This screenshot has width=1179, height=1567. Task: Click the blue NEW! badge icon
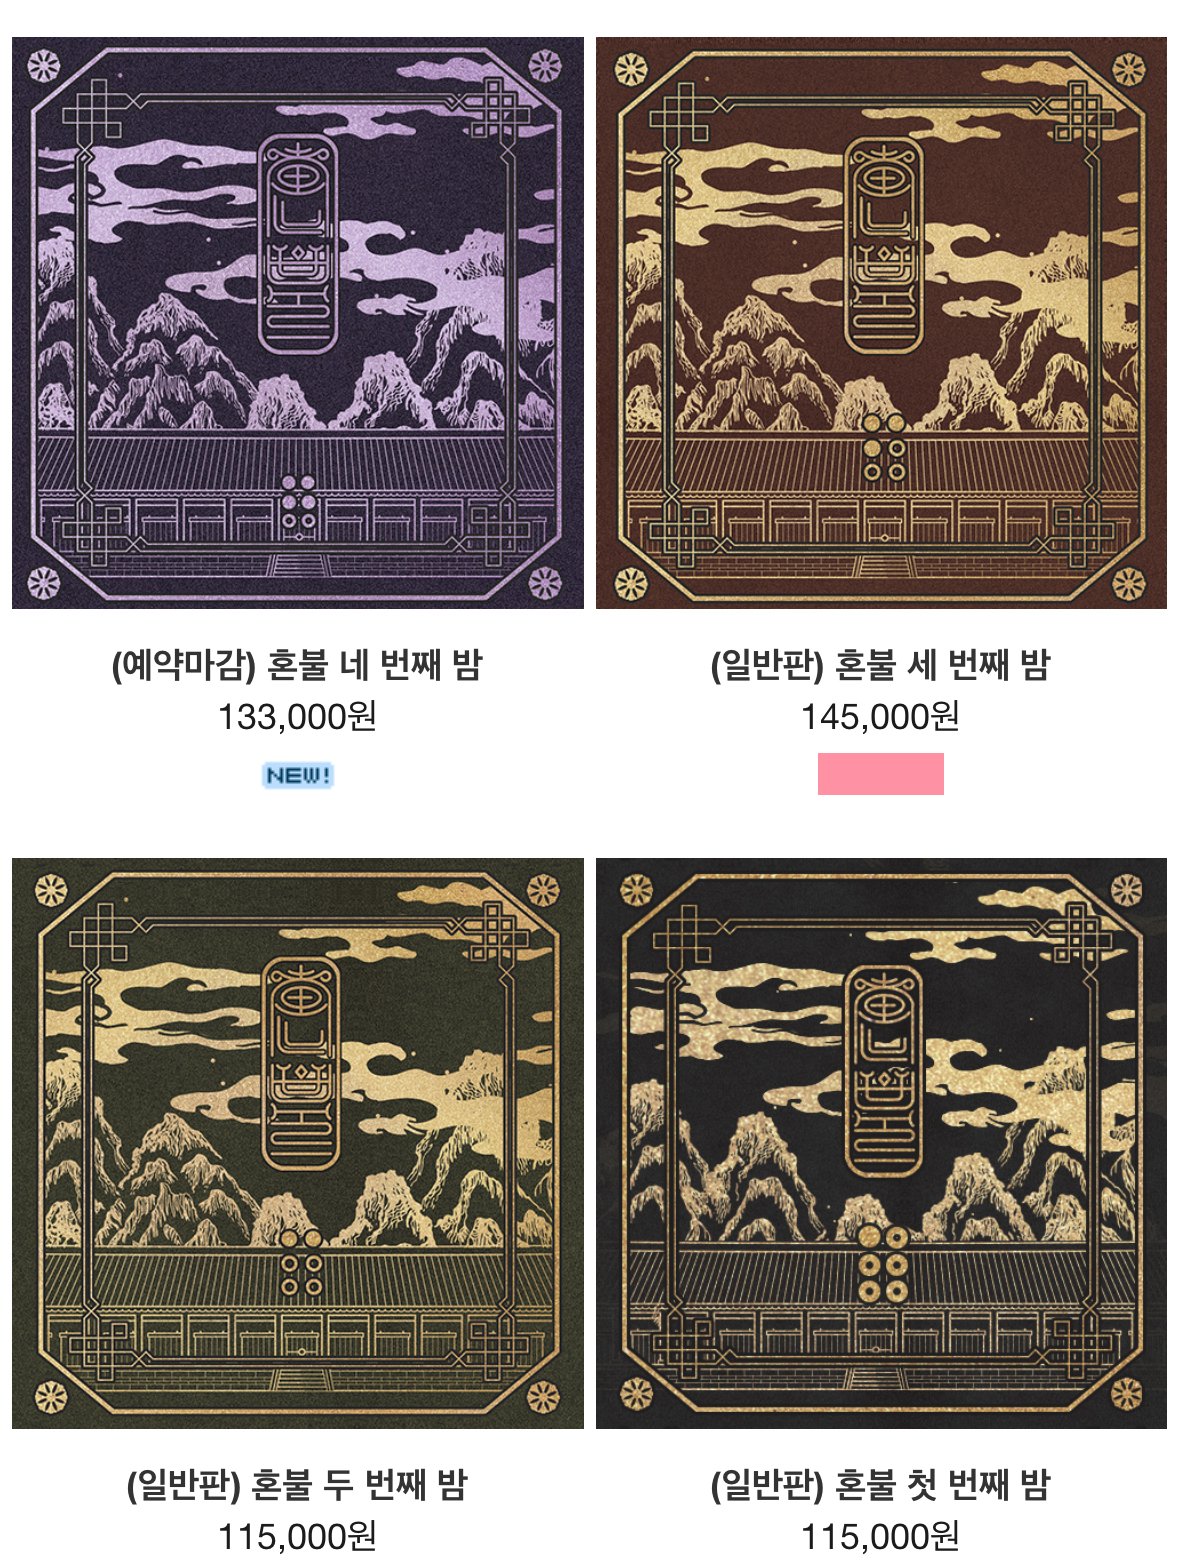click(x=297, y=775)
